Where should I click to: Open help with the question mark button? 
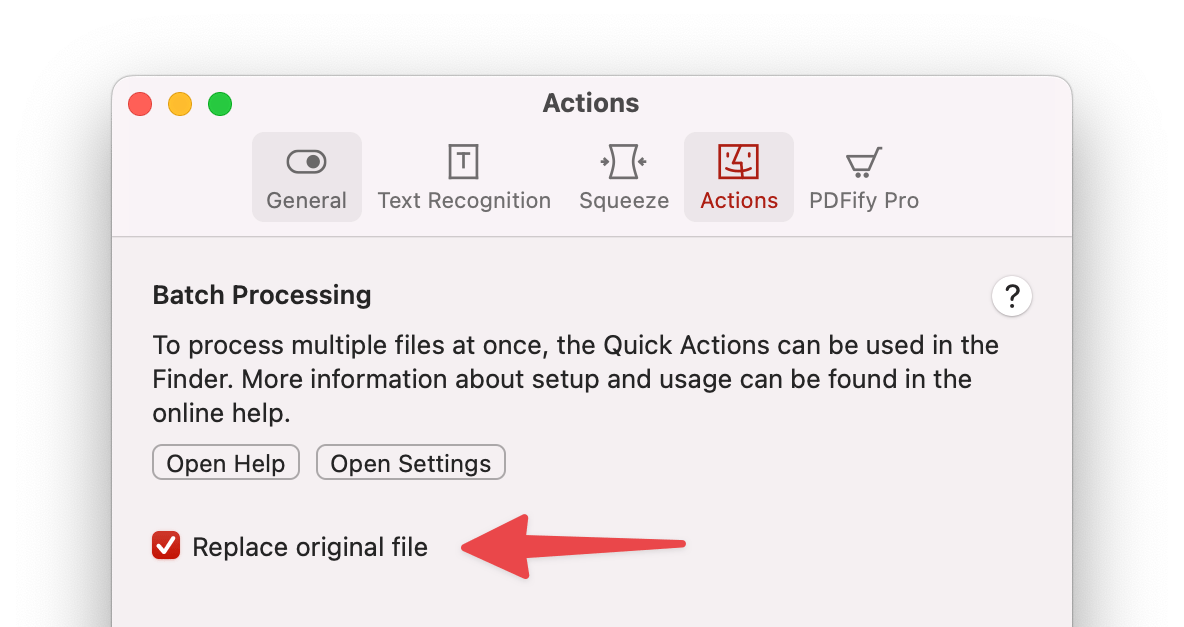[x=1012, y=297]
